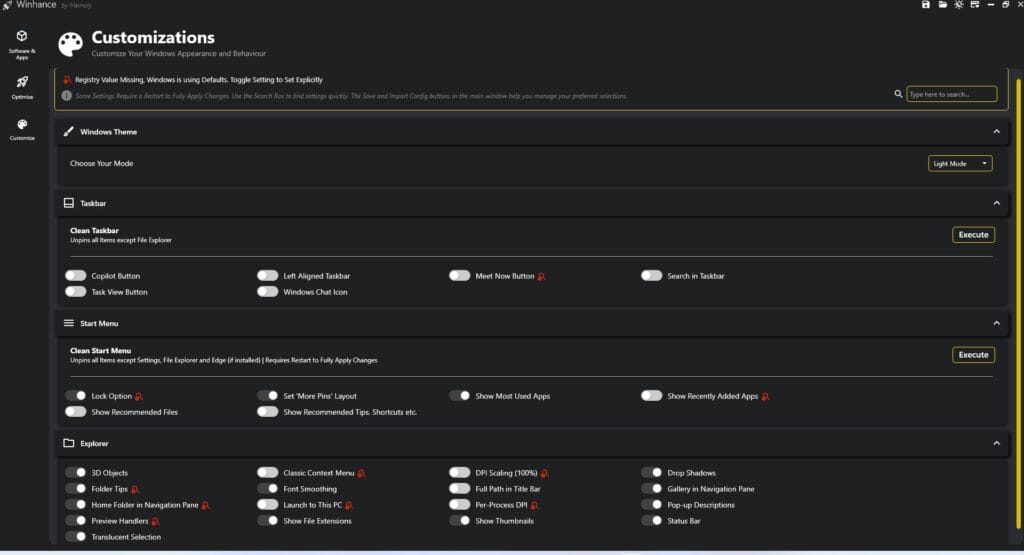Click the Start Menu section header
Image resolution: width=1024 pixels, height=555 pixels.
tap(100, 323)
